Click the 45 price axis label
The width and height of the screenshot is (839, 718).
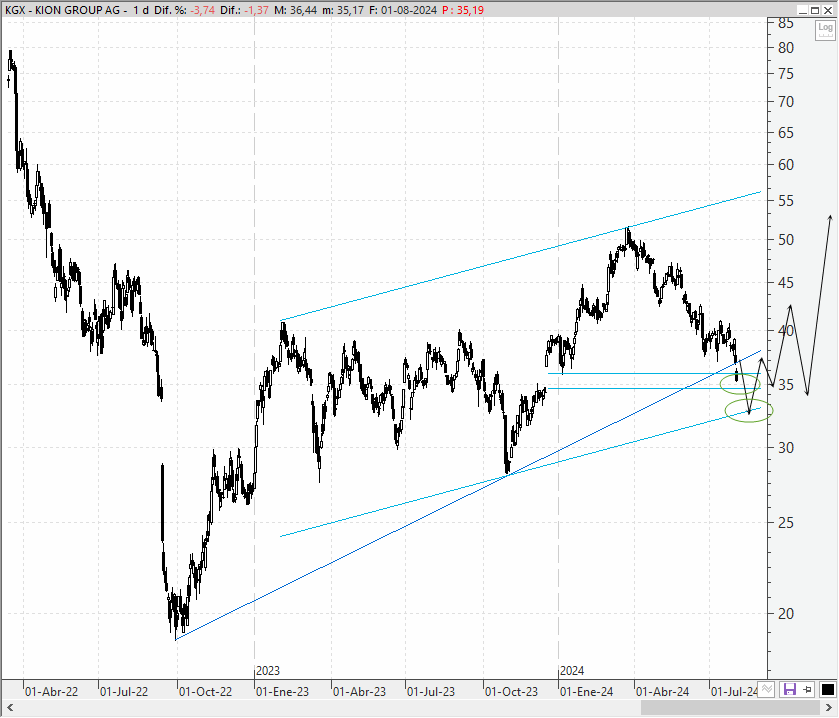pyautogui.click(x=785, y=282)
